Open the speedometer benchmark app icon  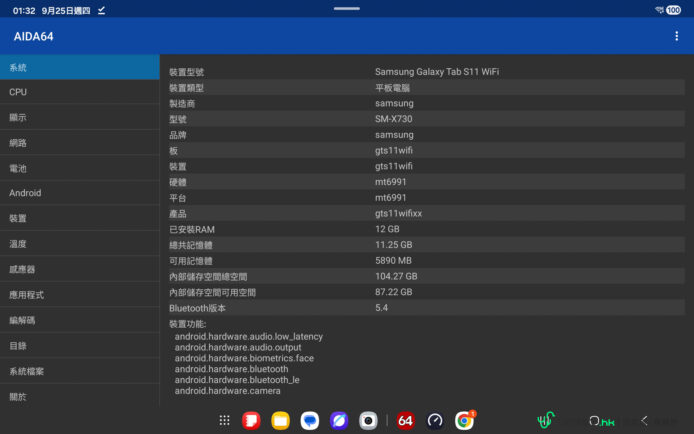click(x=435, y=420)
